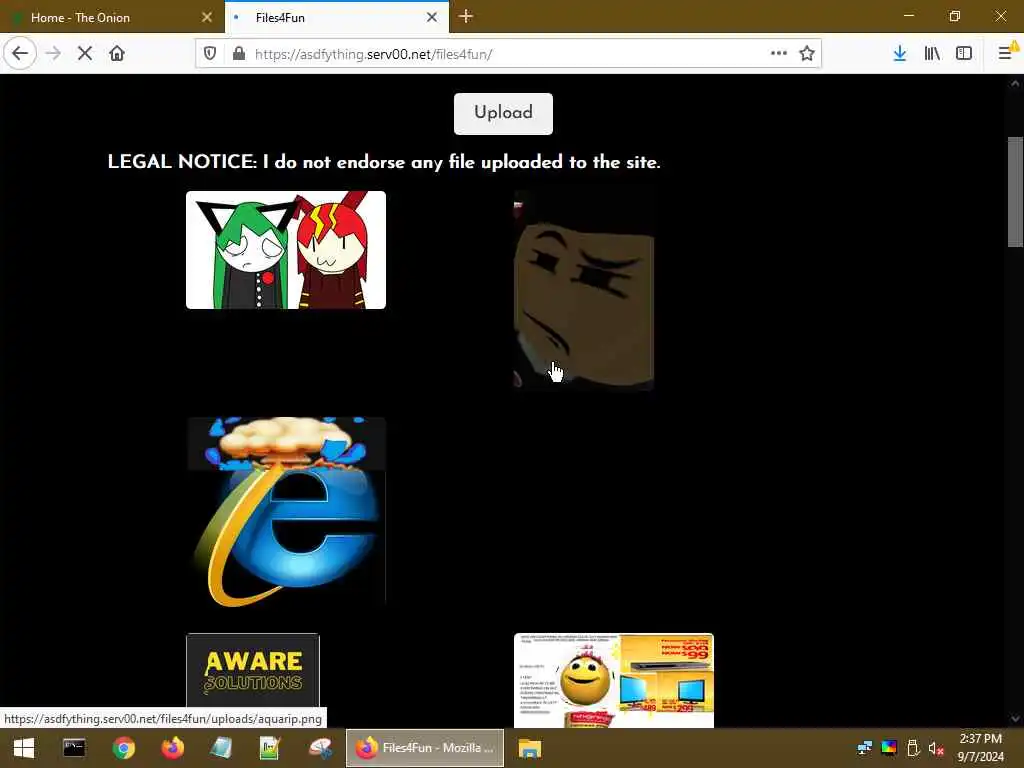The width and height of the screenshot is (1024, 768).
Task: Click the colorful display tray icon
Action: 889,748
